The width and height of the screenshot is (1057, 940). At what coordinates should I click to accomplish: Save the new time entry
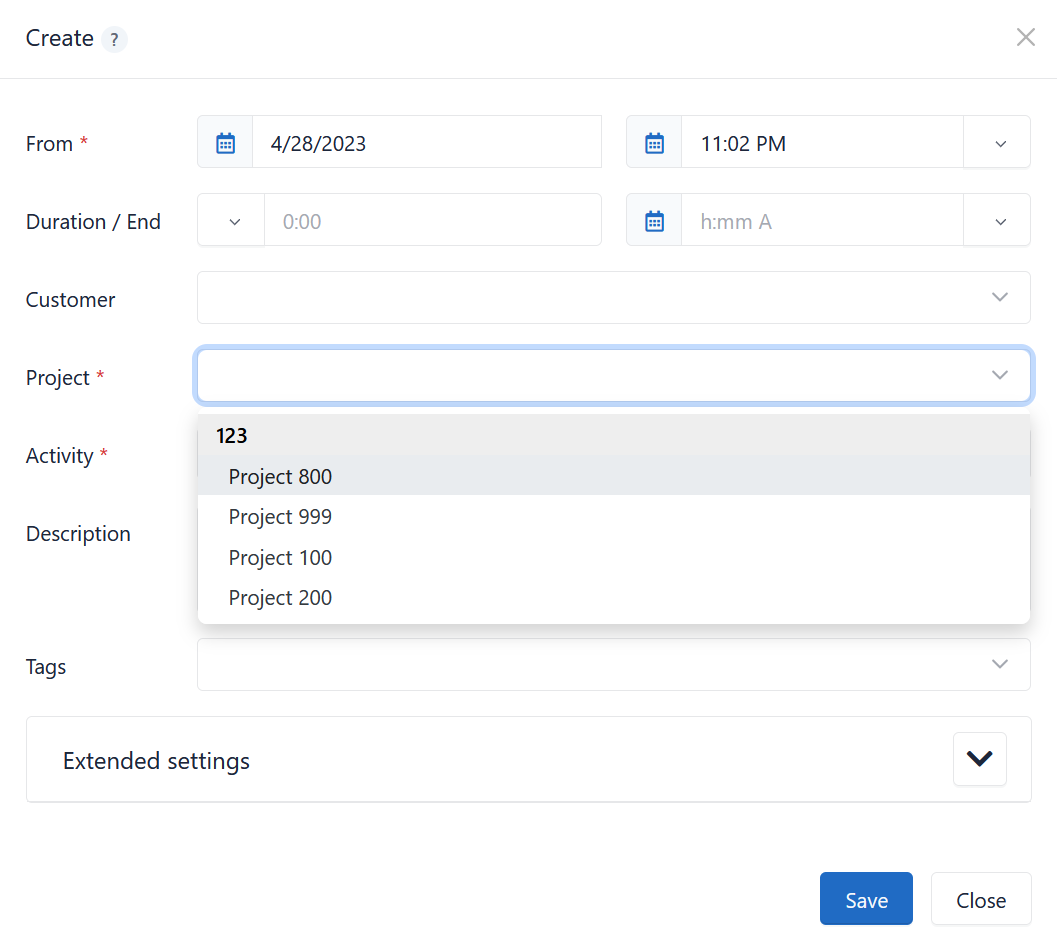[x=866, y=898]
